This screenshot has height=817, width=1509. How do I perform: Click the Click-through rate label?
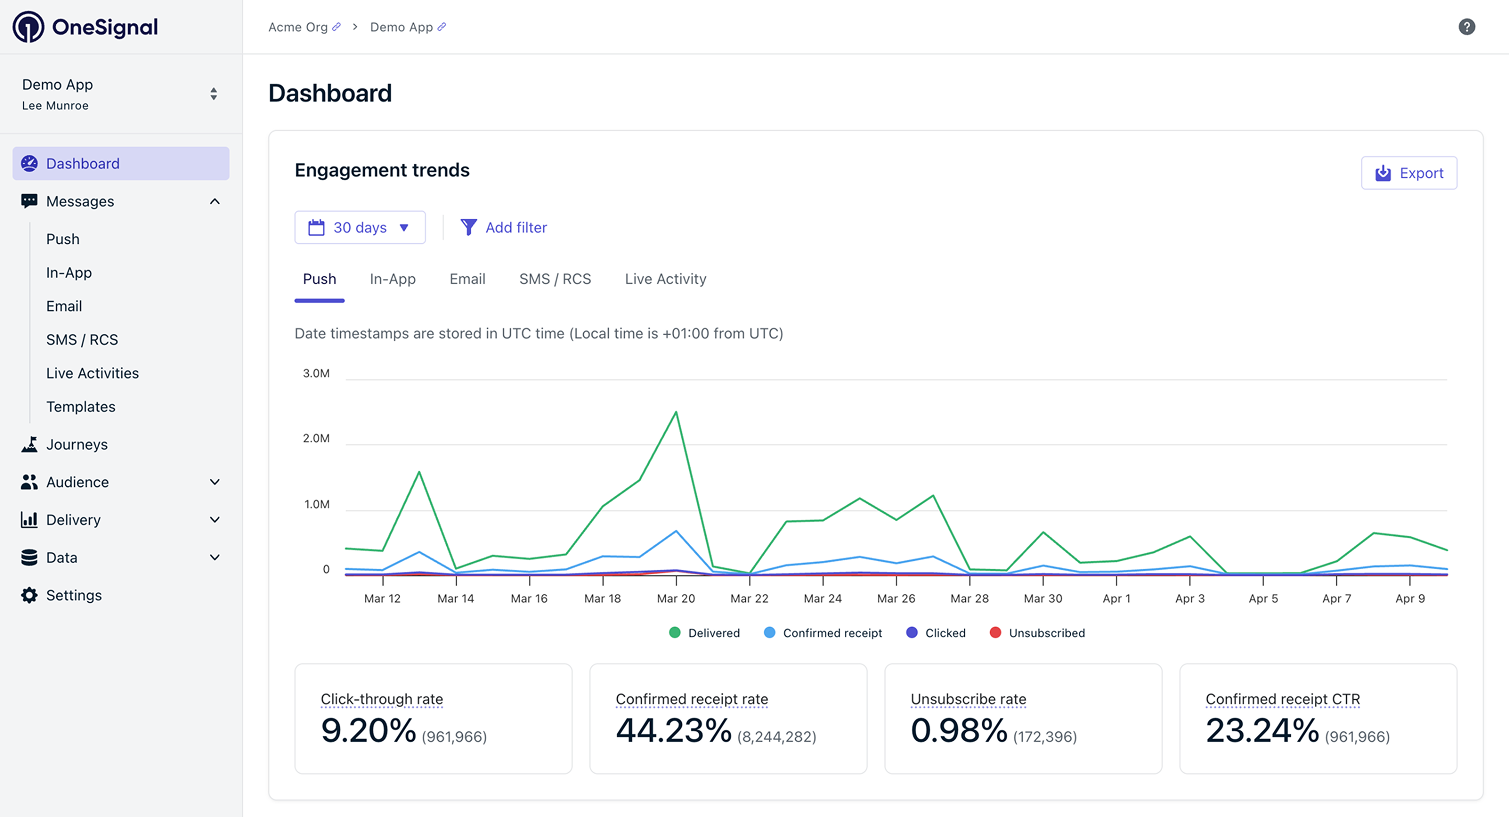[x=382, y=700]
